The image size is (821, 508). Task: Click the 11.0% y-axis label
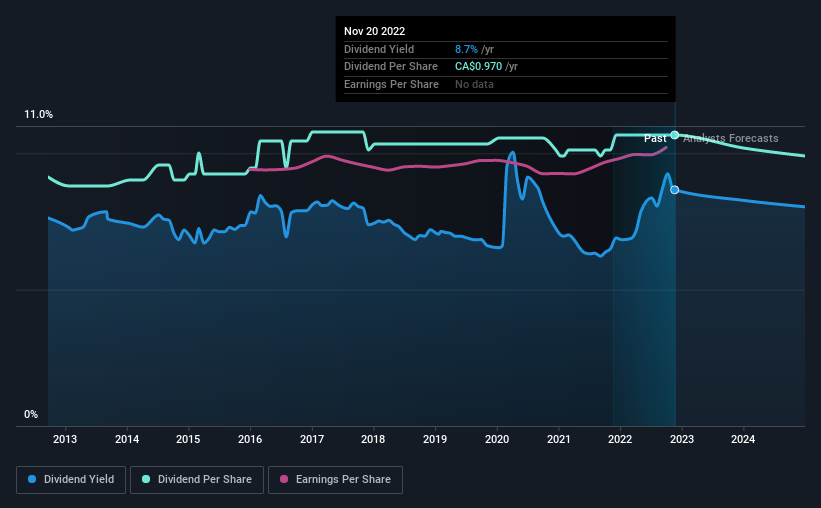pos(38,115)
